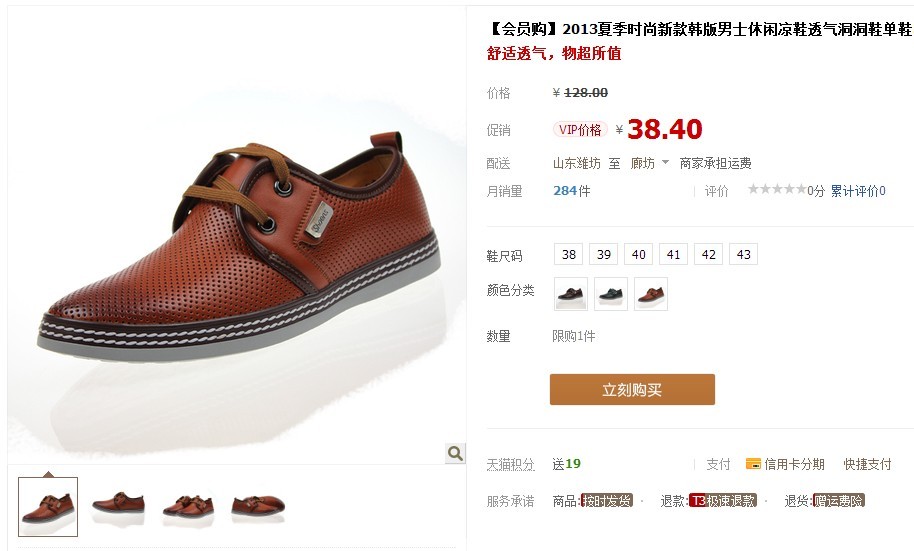Click the 快捷支付 payment option

(867, 464)
